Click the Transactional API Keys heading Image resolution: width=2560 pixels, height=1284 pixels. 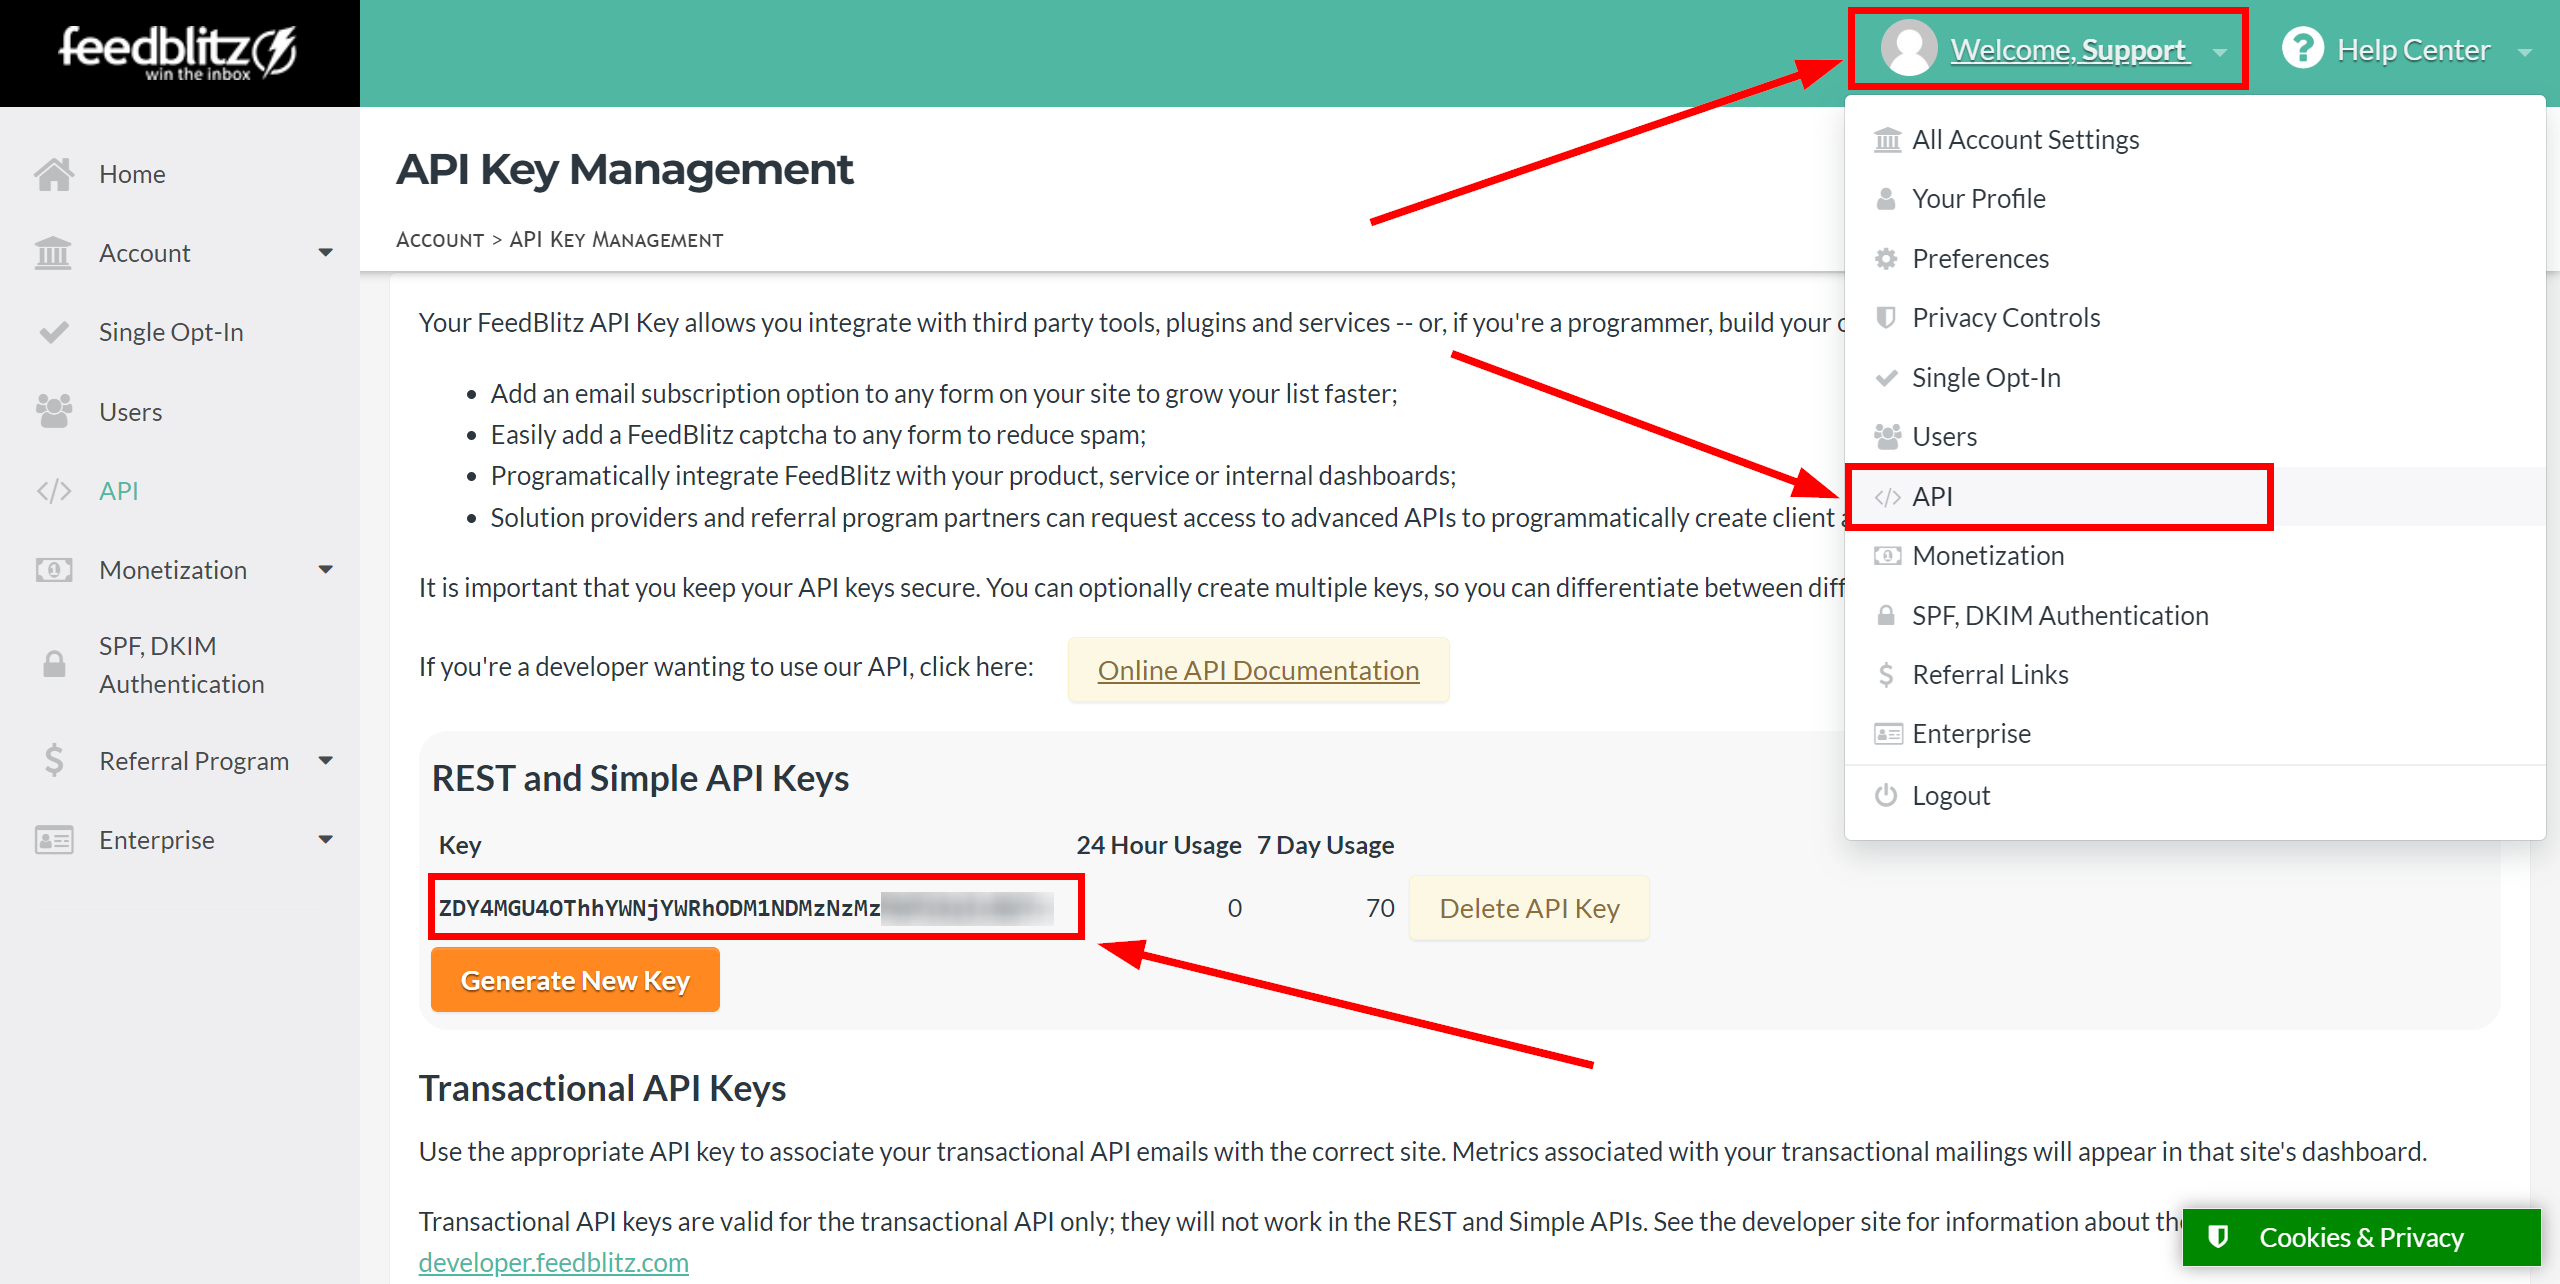[x=602, y=1088]
